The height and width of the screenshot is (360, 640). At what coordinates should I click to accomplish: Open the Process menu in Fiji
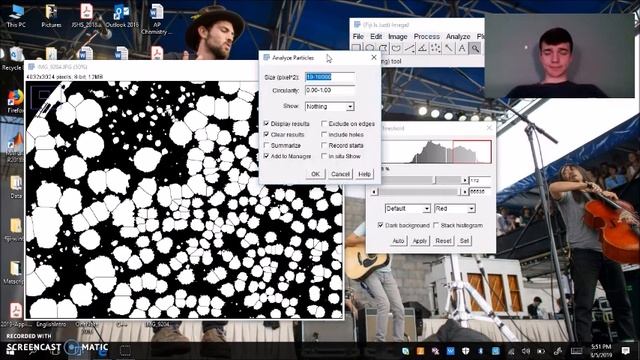427,36
